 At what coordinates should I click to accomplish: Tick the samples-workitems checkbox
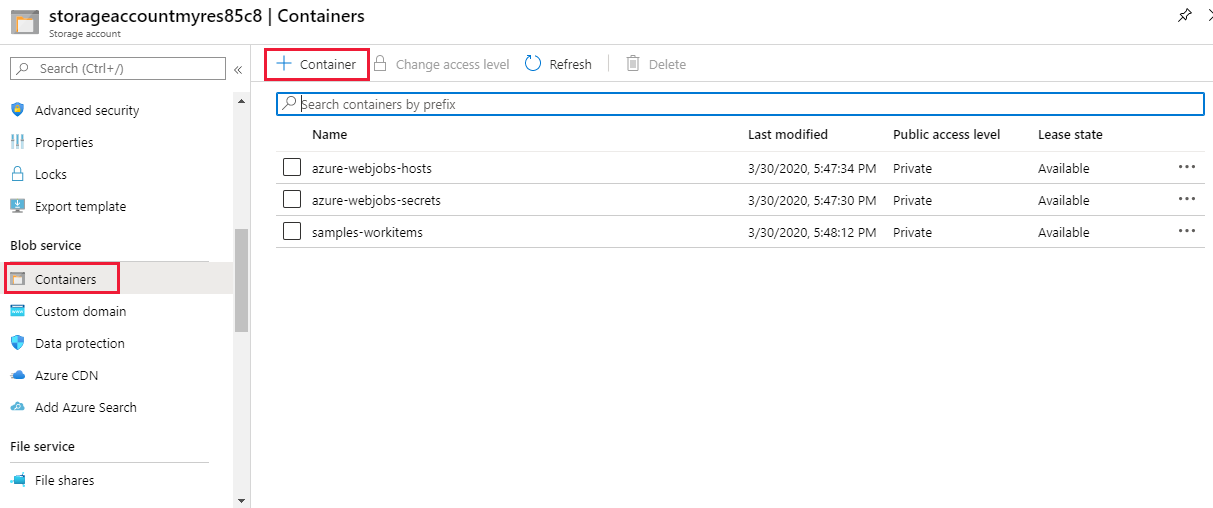tap(292, 232)
